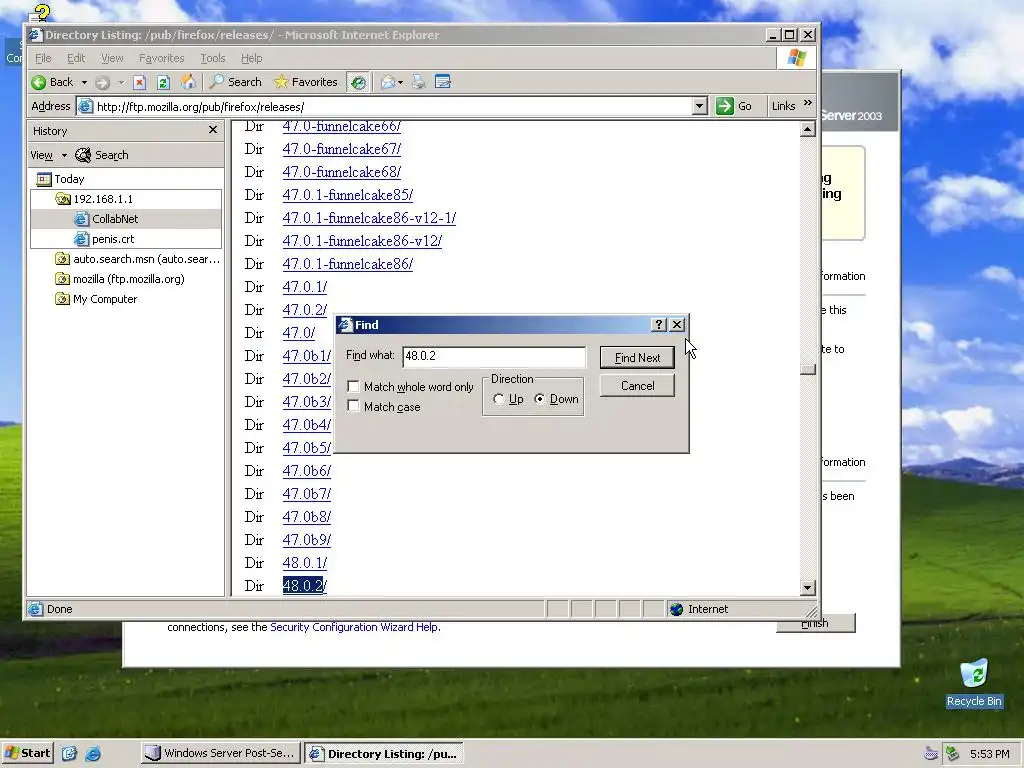This screenshot has width=1024, height=768.
Task: Click the page scrollbar thumb
Action: 808,369
